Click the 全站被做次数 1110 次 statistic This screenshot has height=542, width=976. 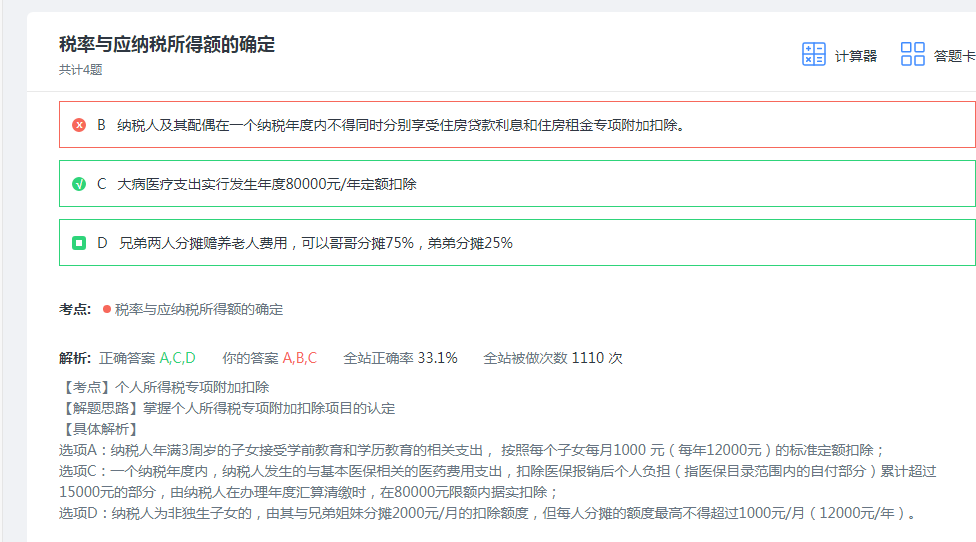553,358
